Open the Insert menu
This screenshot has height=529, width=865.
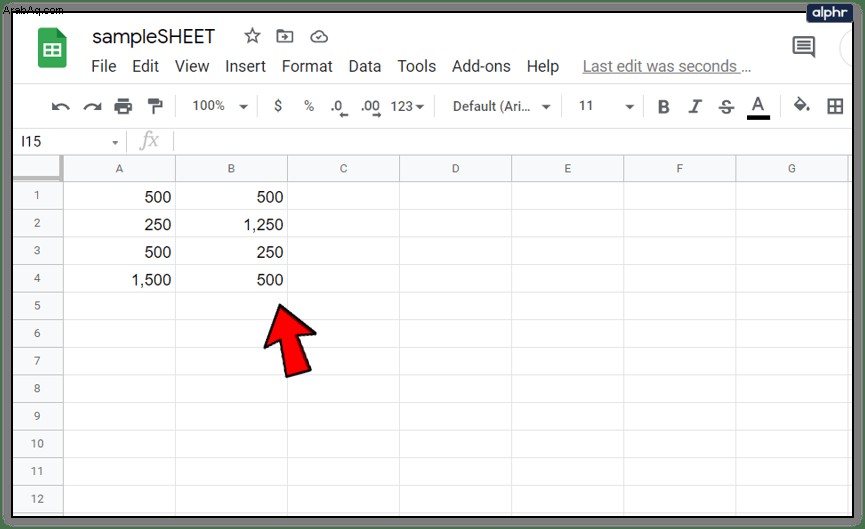click(x=245, y=66)
